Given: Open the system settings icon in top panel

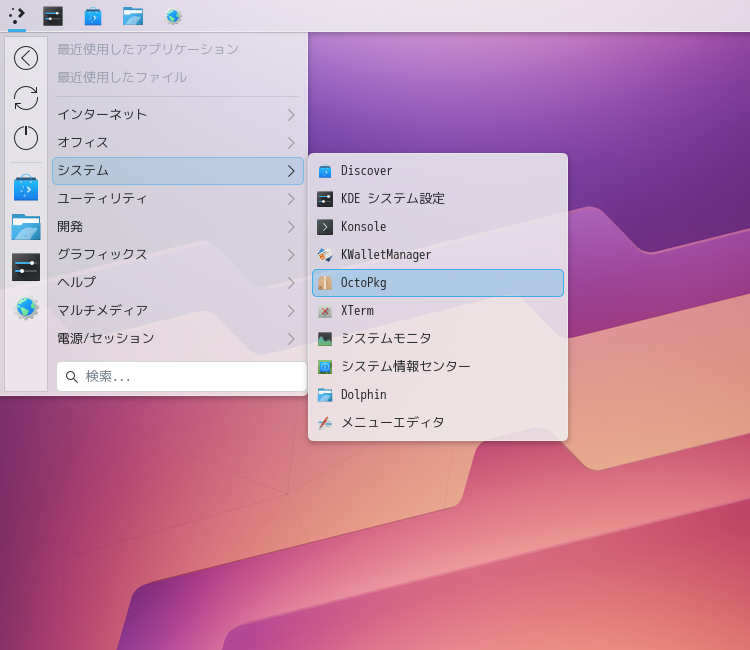Looking at the screenshot, I should click(53, 16).
